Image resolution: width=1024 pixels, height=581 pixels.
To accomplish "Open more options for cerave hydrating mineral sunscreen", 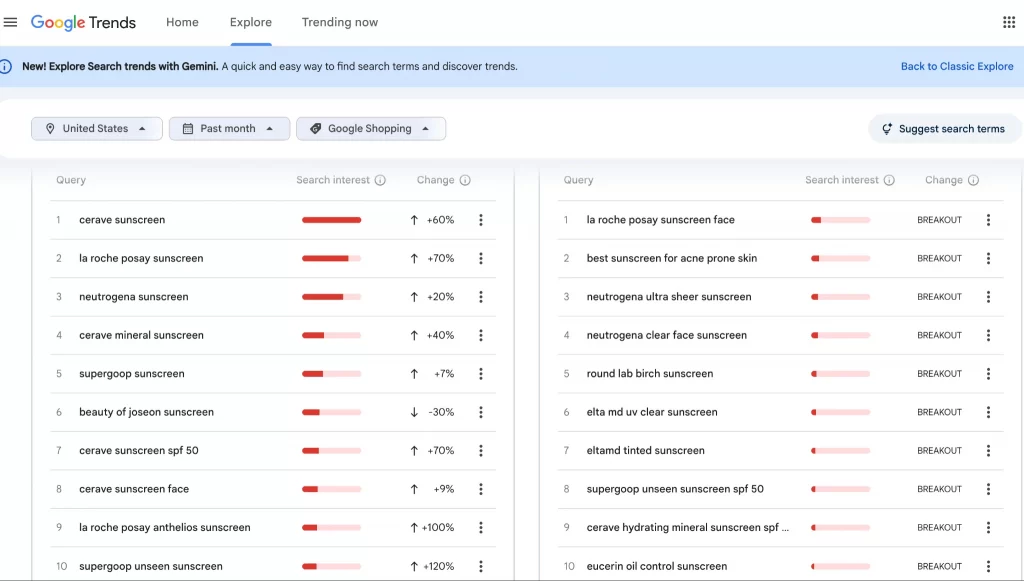I will [x=988, y=527].
